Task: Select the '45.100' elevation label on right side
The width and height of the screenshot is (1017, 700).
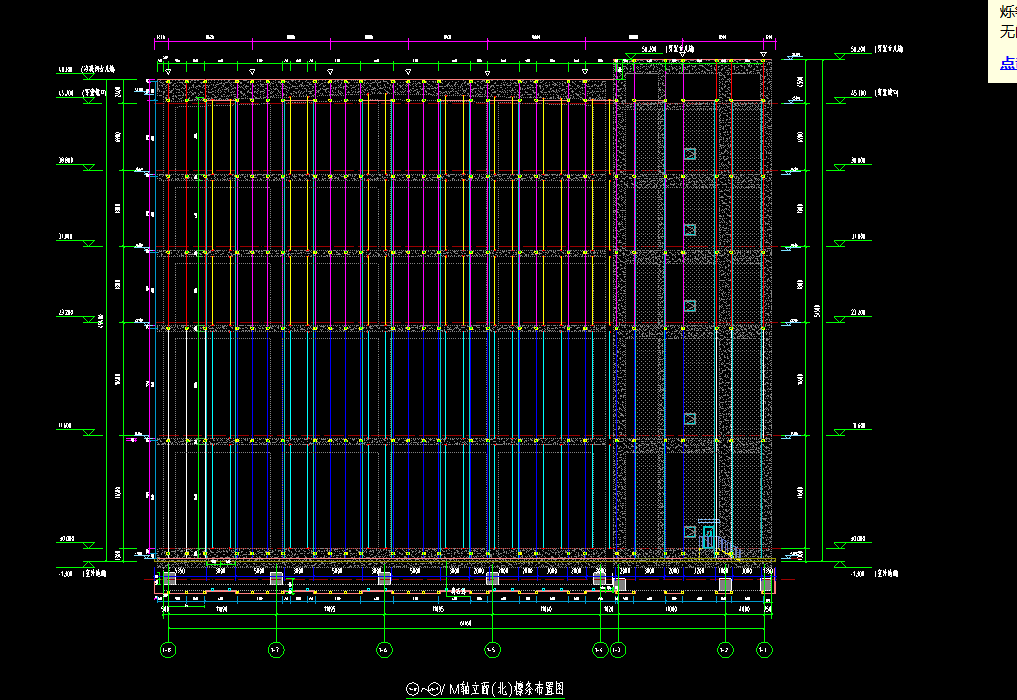Action: [857, 93]
